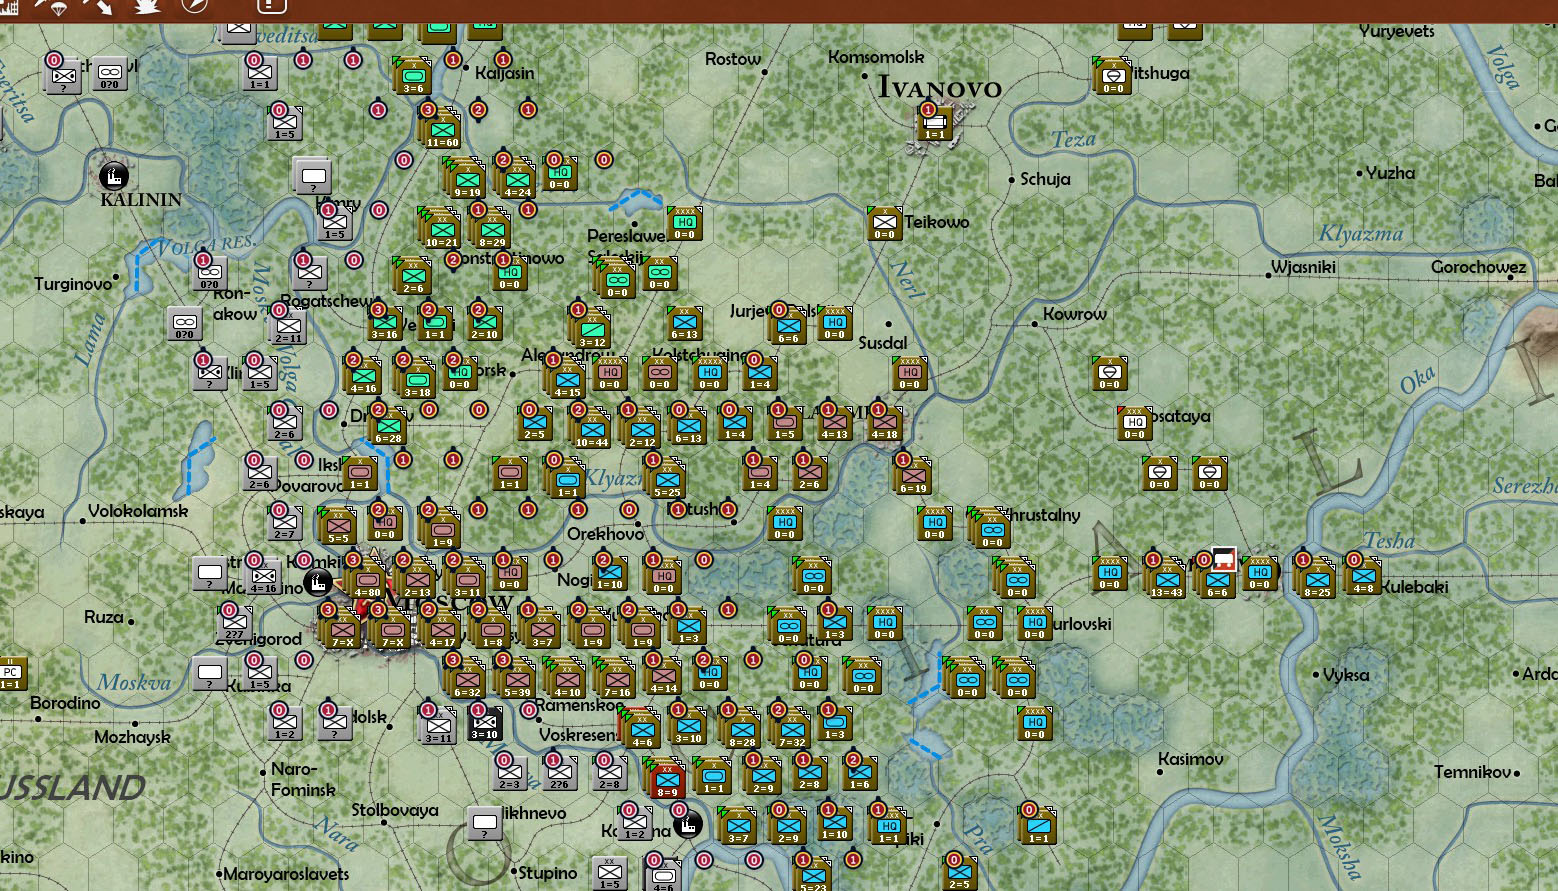The image size is (1558, 891).
Task: Click the Stupino town label
Action: [x=548, y=873]
